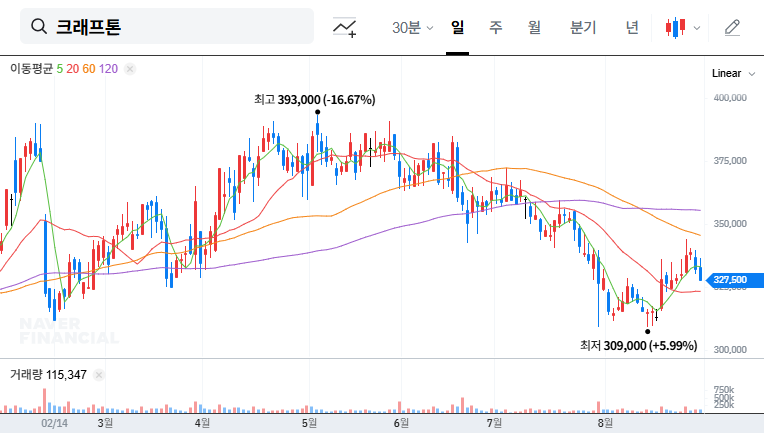
Task: Click the 거래량 115,347 label
Action: [x=48, y=375]
